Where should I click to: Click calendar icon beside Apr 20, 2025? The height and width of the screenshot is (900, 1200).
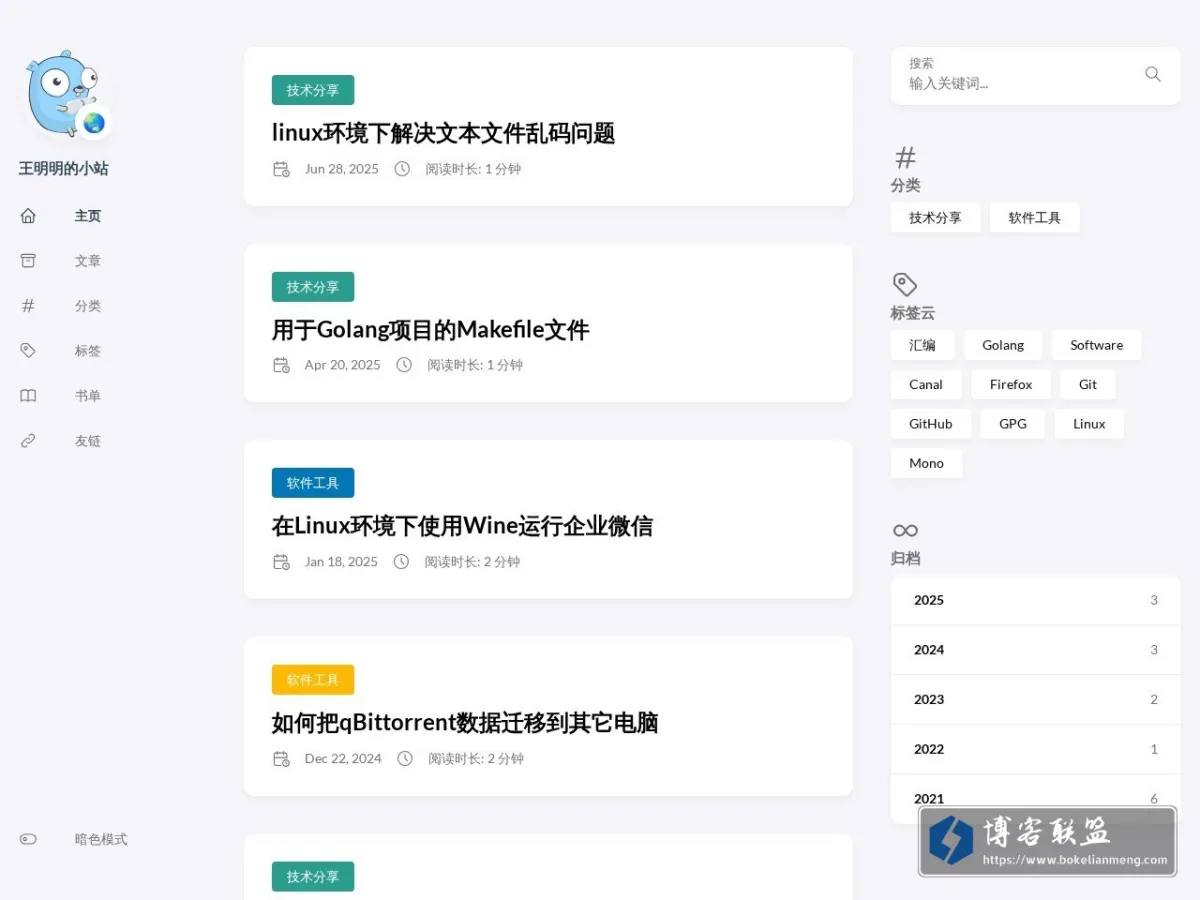point(281,365)
